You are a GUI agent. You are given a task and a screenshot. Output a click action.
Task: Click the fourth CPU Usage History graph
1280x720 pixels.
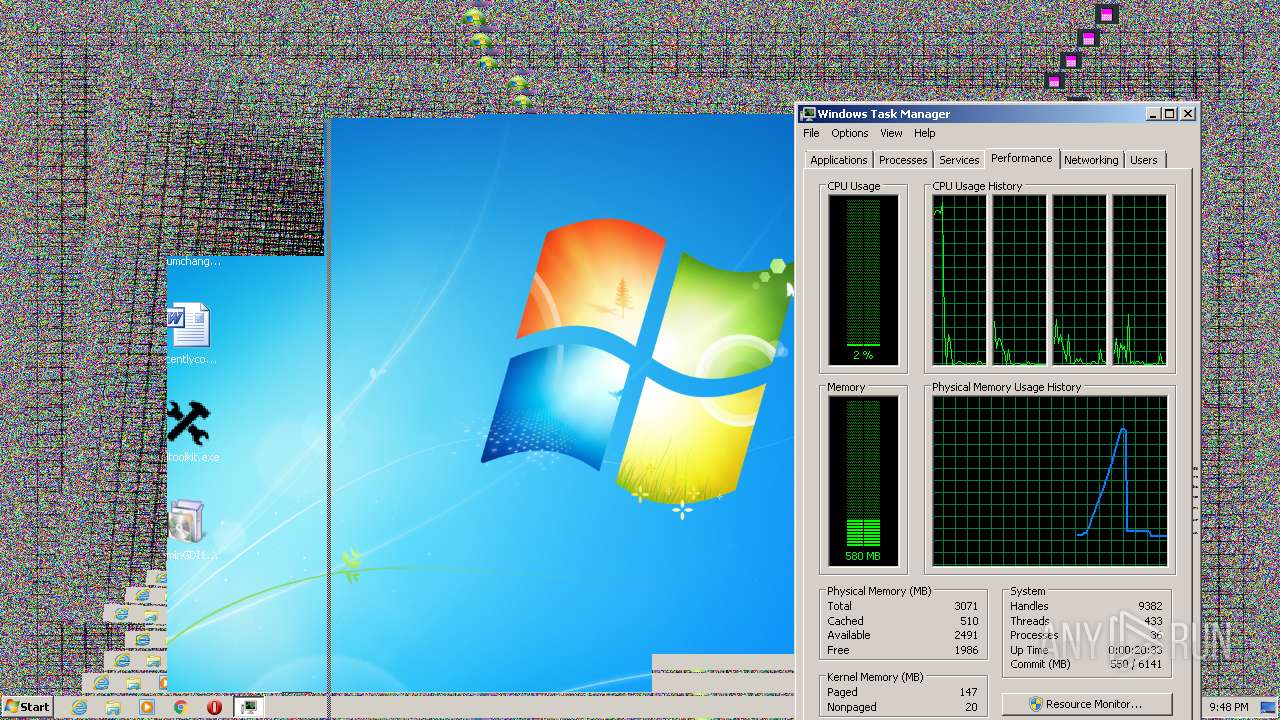point(1140,280)
